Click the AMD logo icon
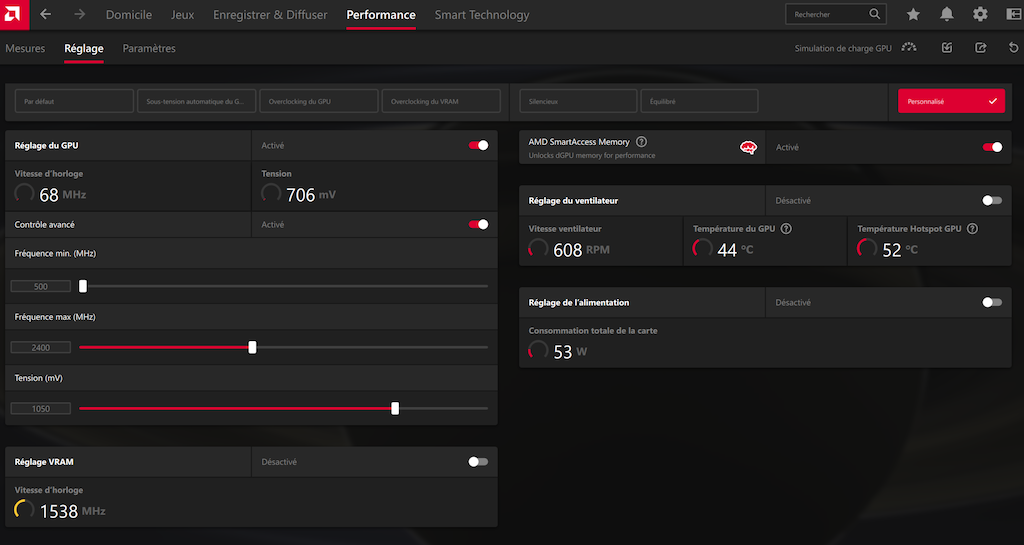This screenshot has height=545, width=1024. coord(14,14)
